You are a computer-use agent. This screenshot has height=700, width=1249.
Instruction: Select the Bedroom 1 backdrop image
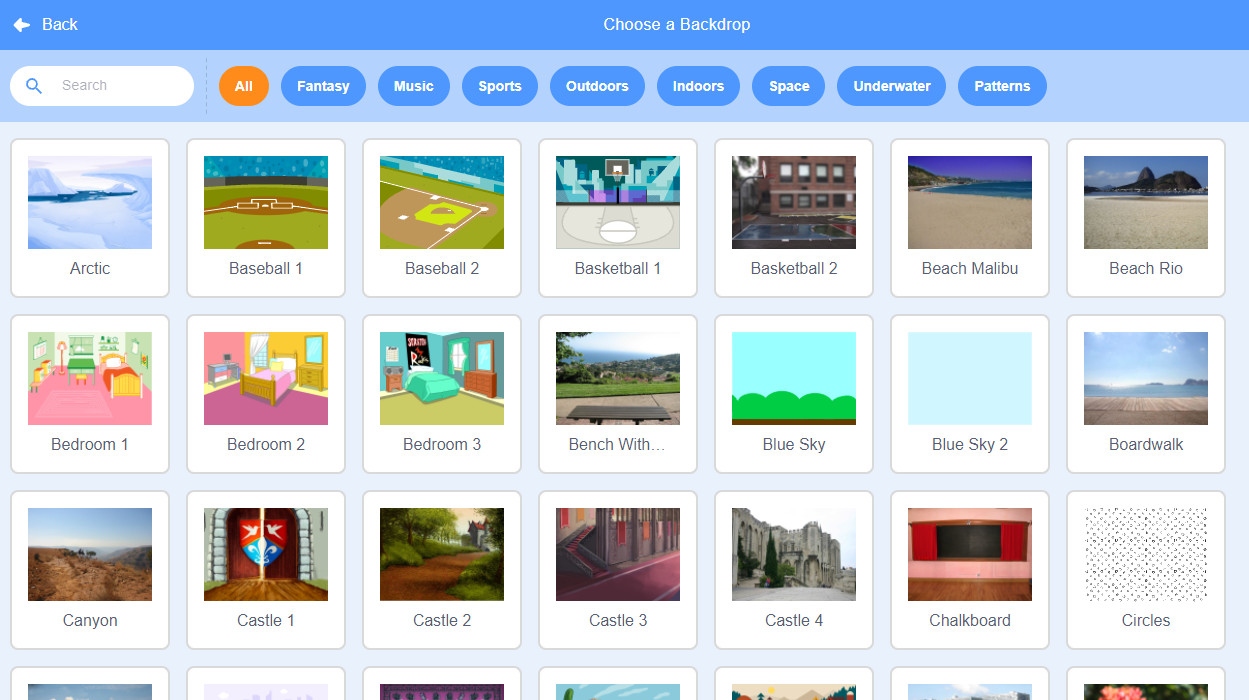(x=90, y=378)
